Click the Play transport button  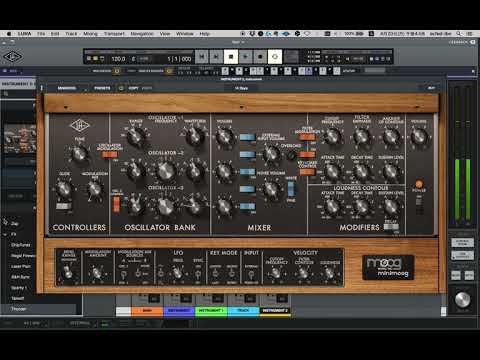click(245, 57)
